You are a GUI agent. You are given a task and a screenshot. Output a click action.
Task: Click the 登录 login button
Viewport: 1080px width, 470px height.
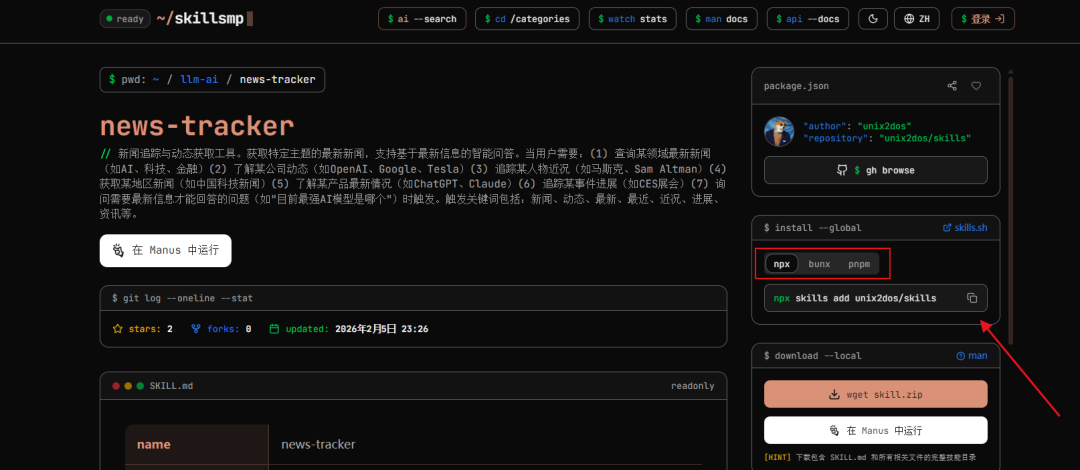coord(983,19)
